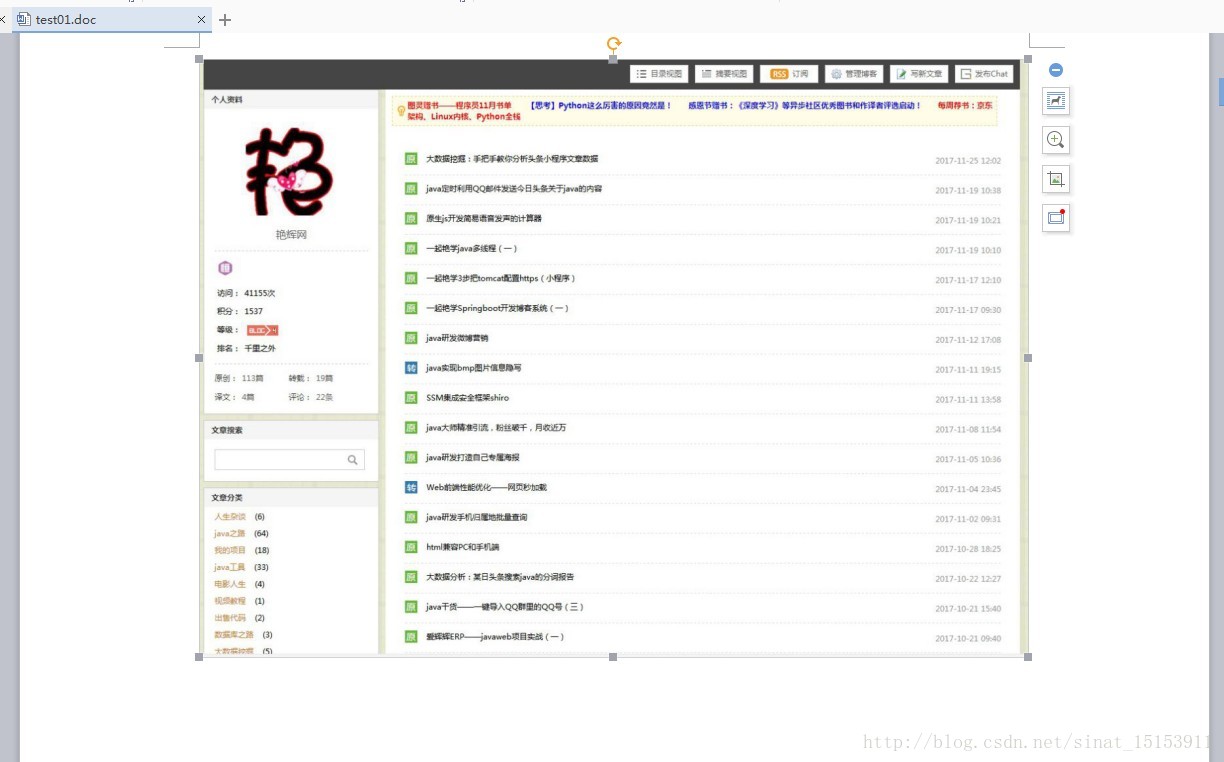The height and width of the screenshot is (762, 1224).
Task: Click article java研发打造自己专属海报
Action: tap(473, 457)
